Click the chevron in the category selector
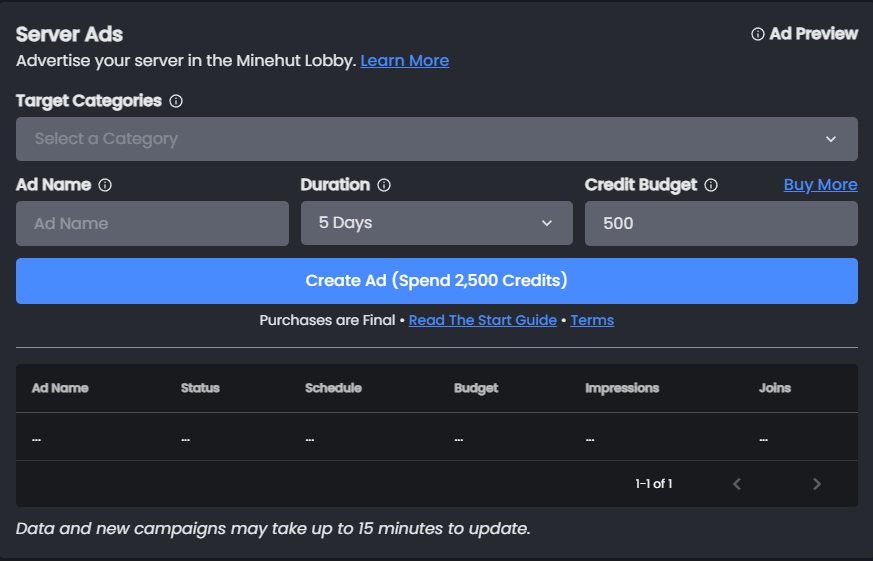Viewport: 873px width, 561px height. coord(831,139)
